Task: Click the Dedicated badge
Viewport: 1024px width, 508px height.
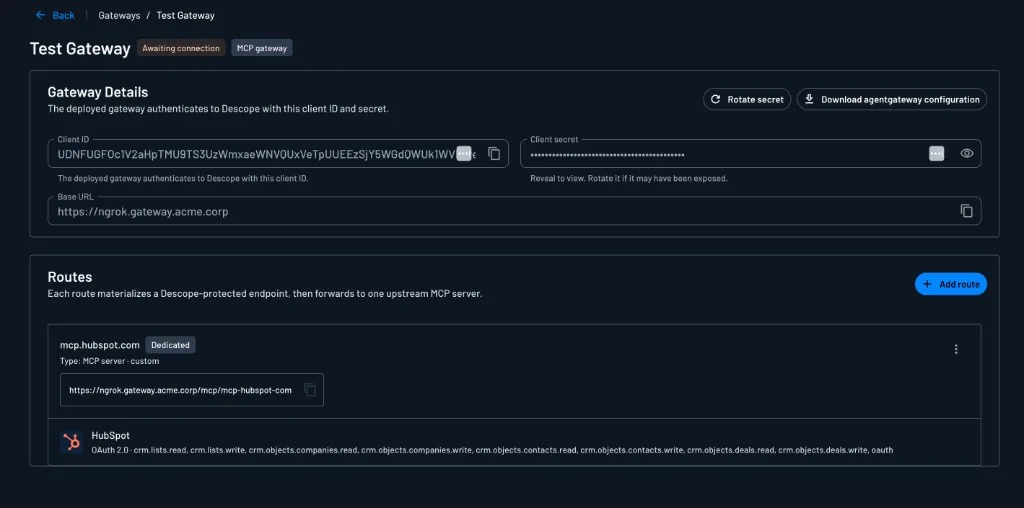Action: [x=170, y=345]
